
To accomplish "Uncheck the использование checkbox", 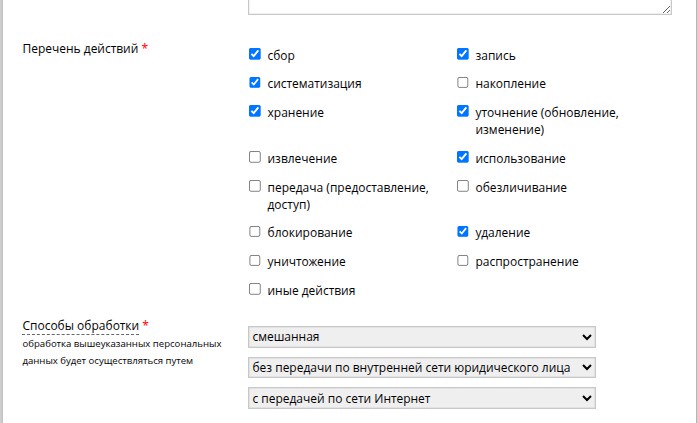I will point(463,157).
